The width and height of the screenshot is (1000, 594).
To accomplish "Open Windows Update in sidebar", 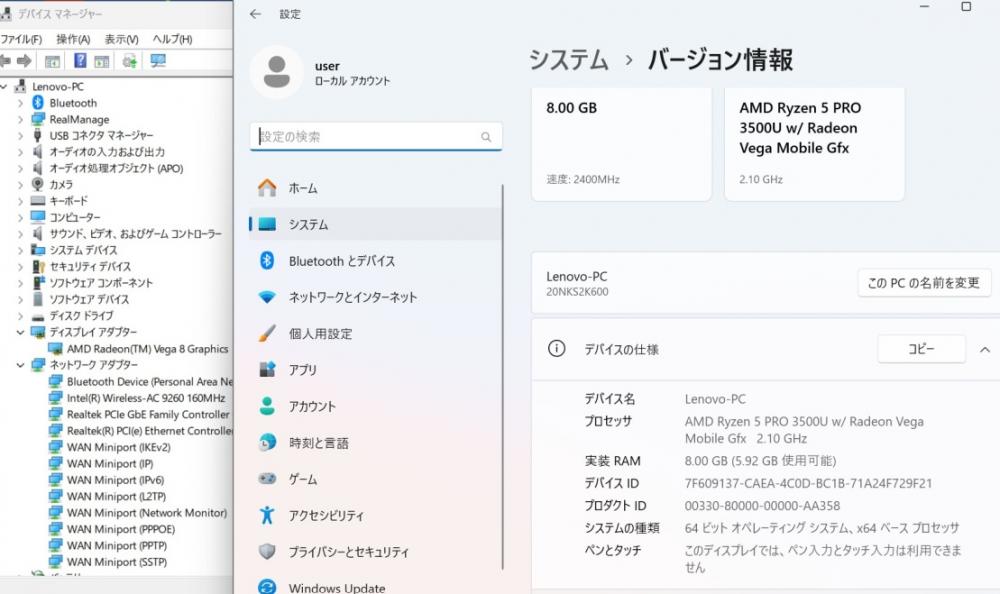I will click(x=375, y=587).
